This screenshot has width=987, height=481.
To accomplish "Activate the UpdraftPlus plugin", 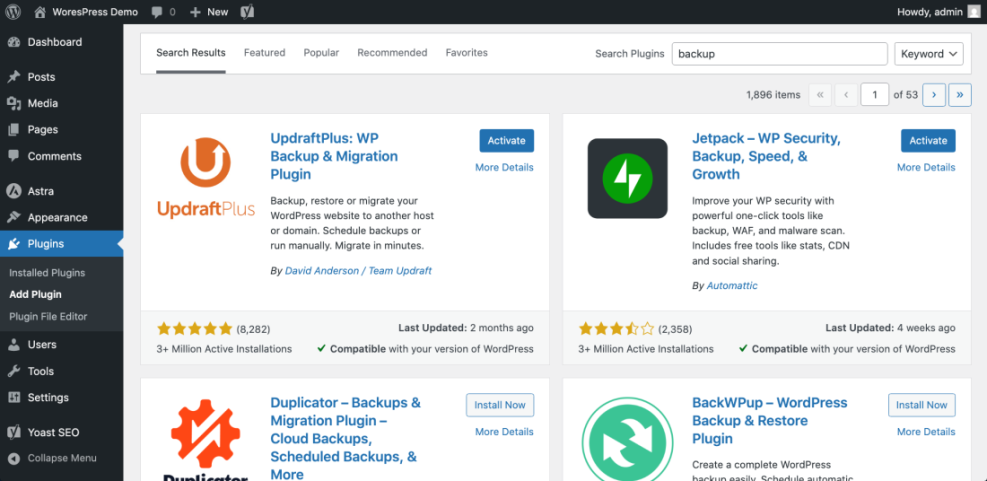I will 507,140.
